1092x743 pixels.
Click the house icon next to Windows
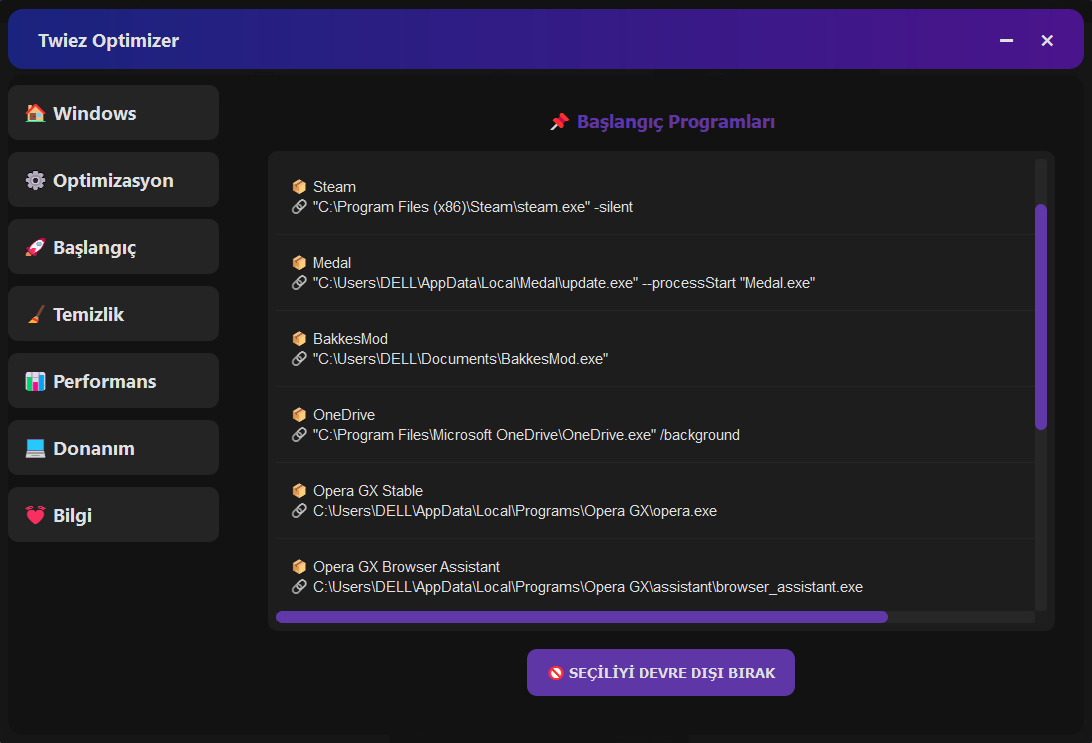(36, 113)
